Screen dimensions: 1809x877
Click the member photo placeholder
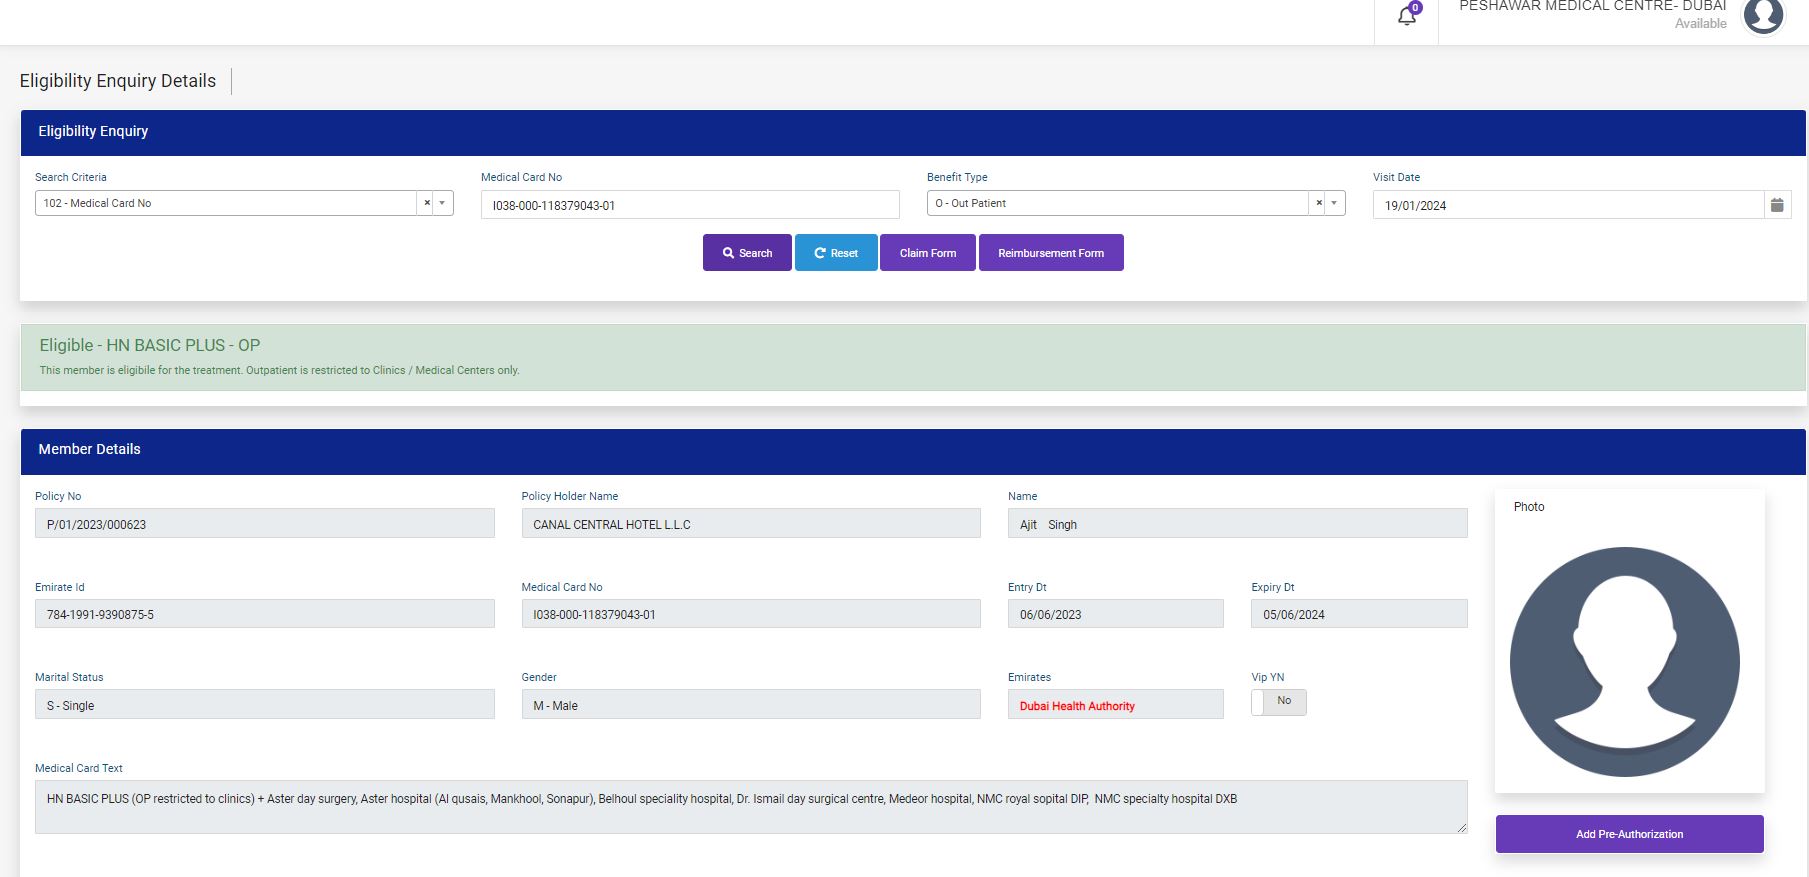click(1624, 661)
